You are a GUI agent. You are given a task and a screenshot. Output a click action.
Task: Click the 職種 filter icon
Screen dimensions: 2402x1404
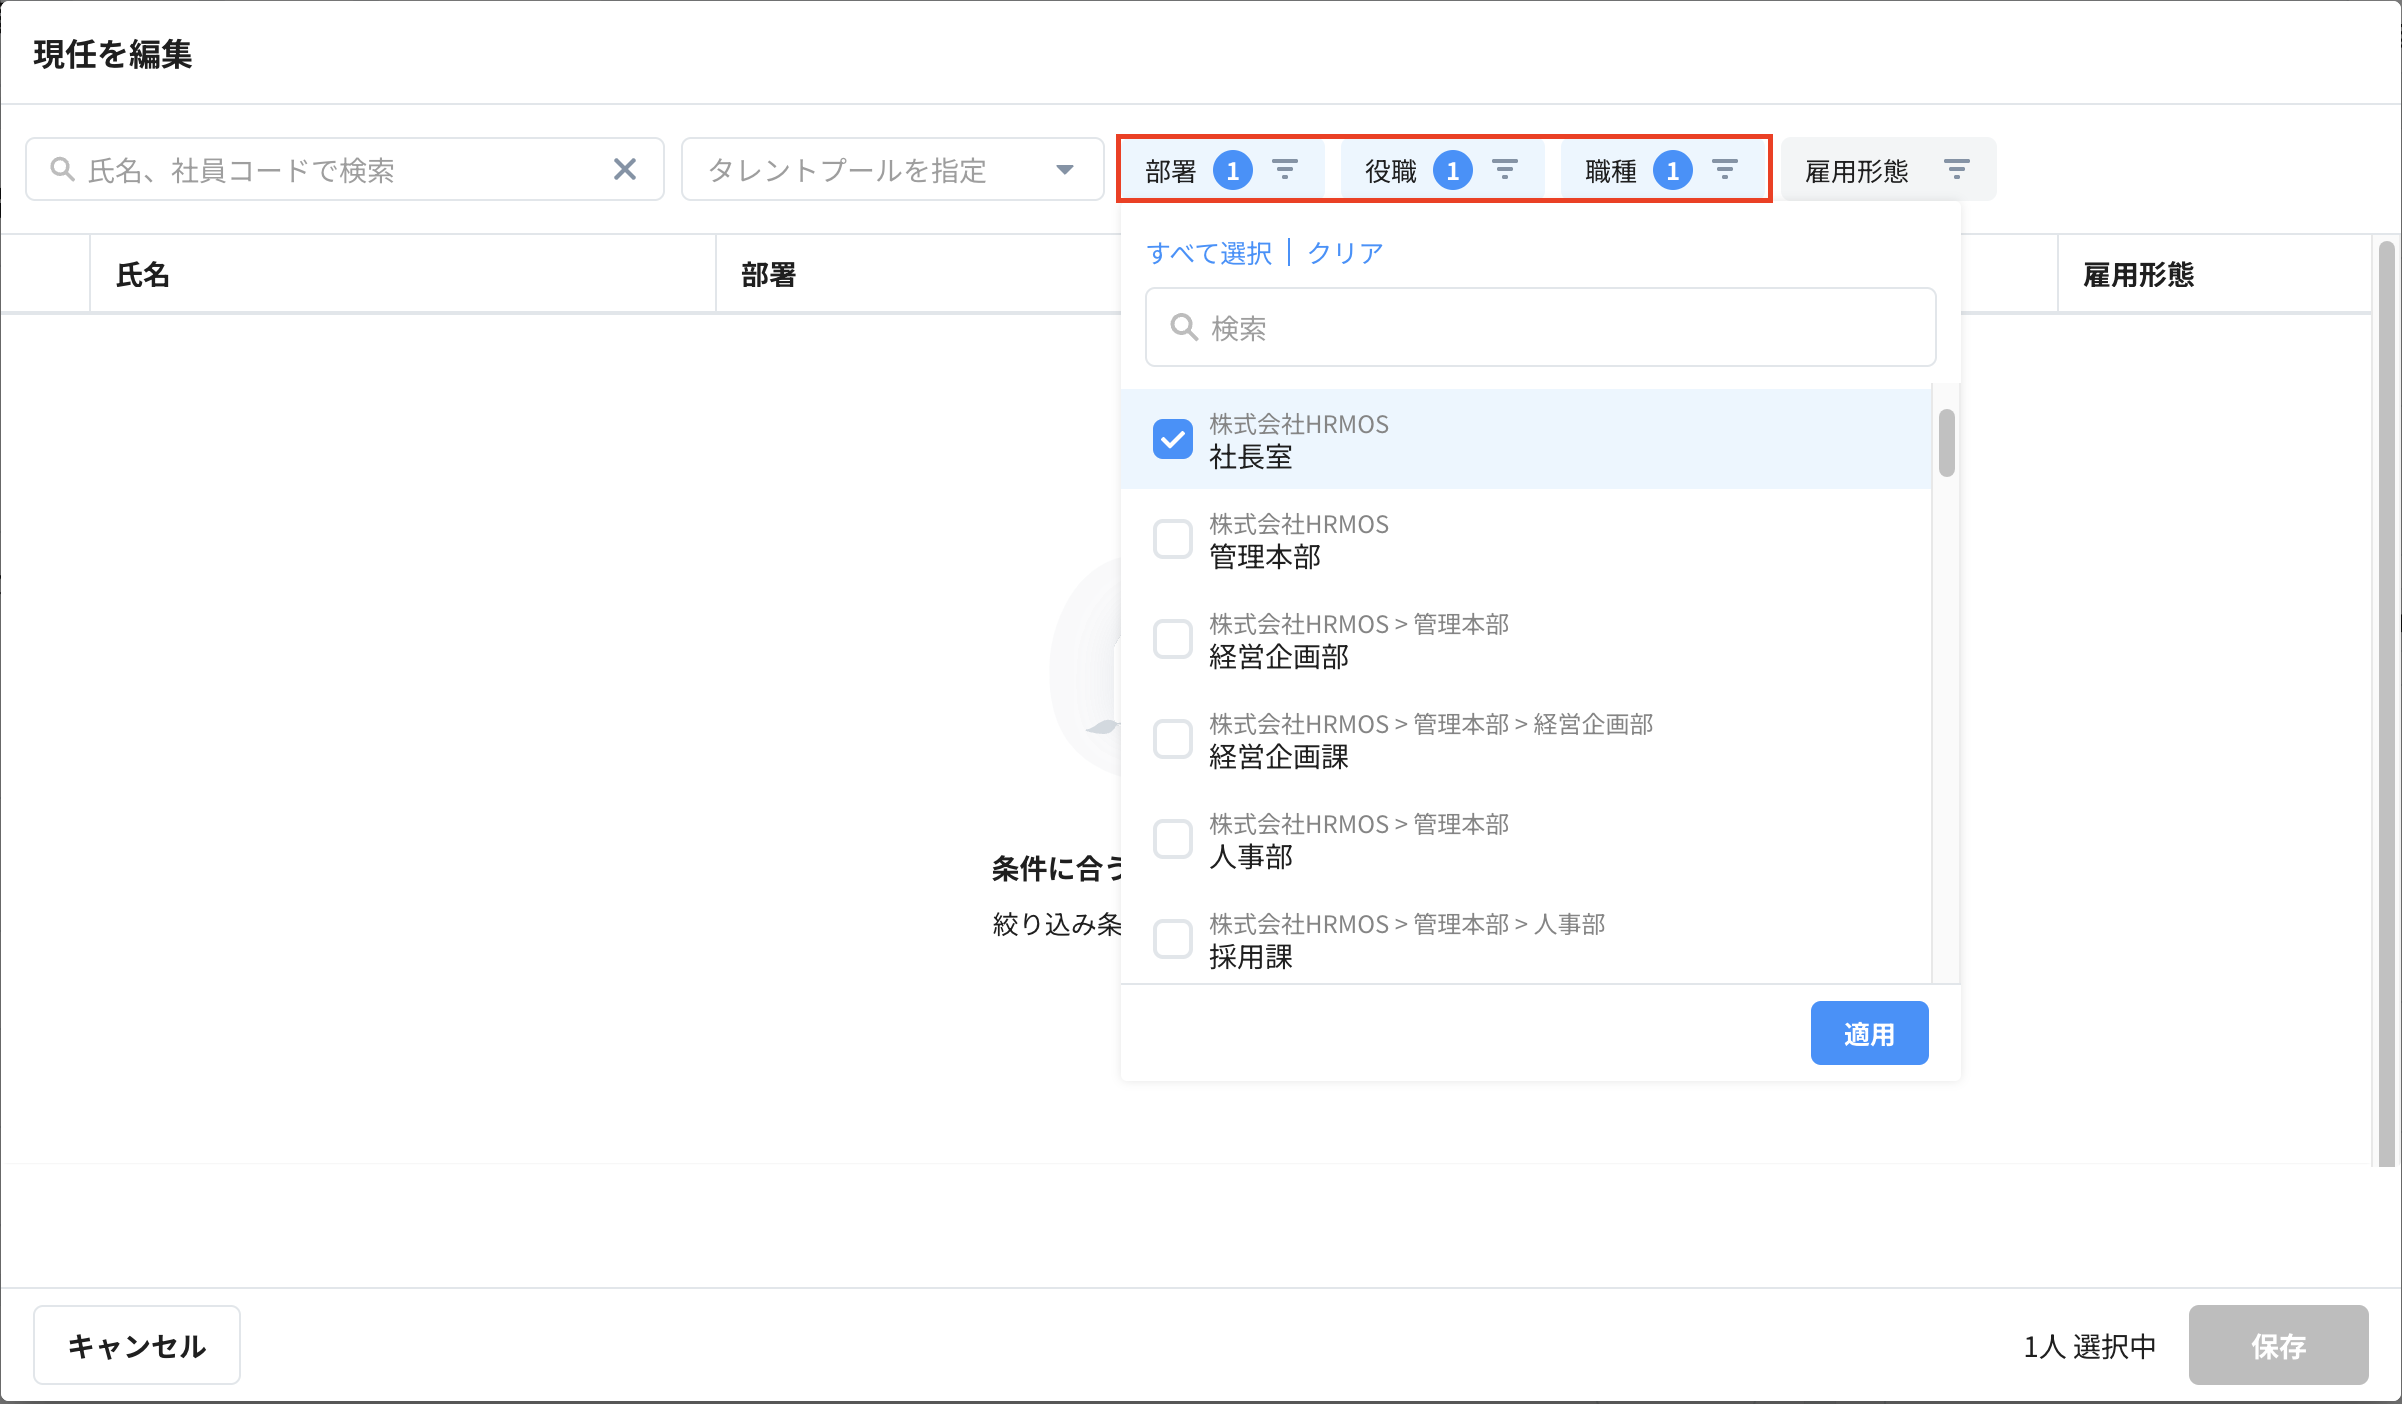1726,169
